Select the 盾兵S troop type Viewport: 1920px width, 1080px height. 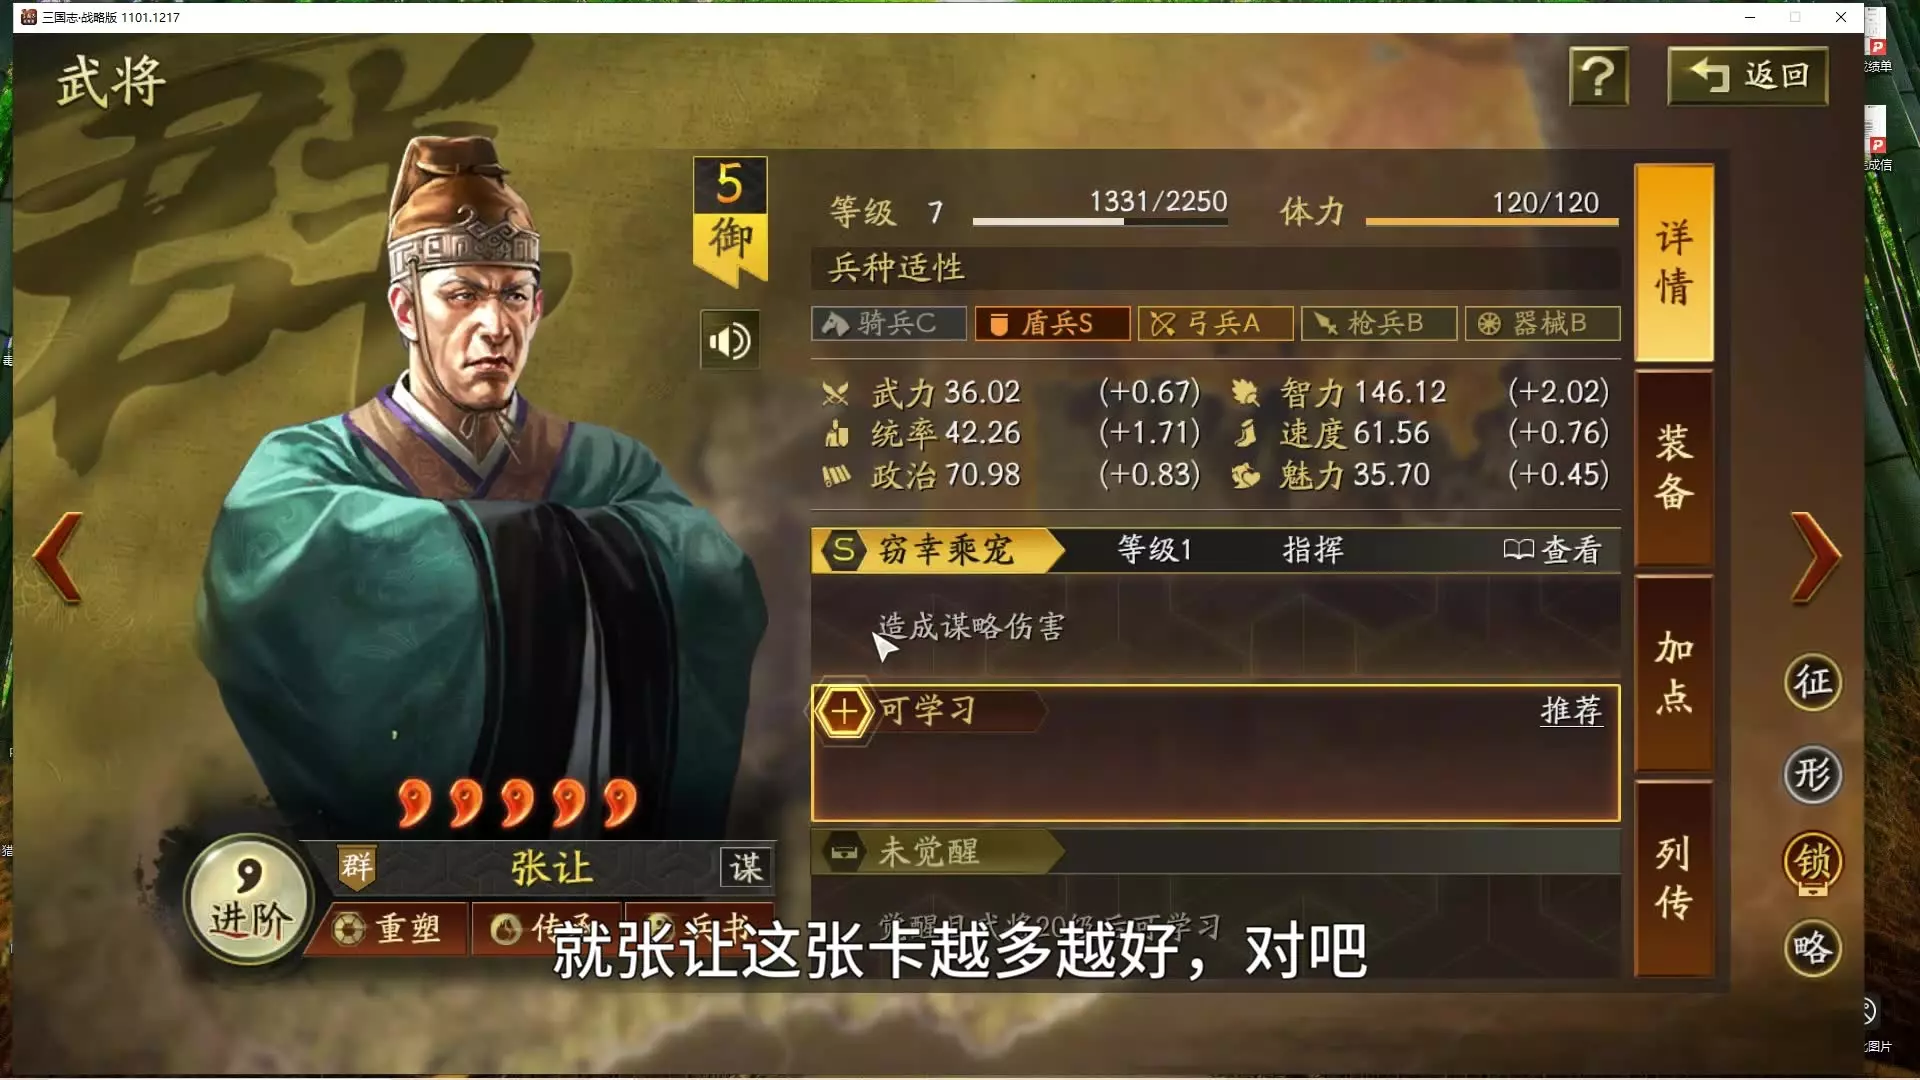point(1052,323)
